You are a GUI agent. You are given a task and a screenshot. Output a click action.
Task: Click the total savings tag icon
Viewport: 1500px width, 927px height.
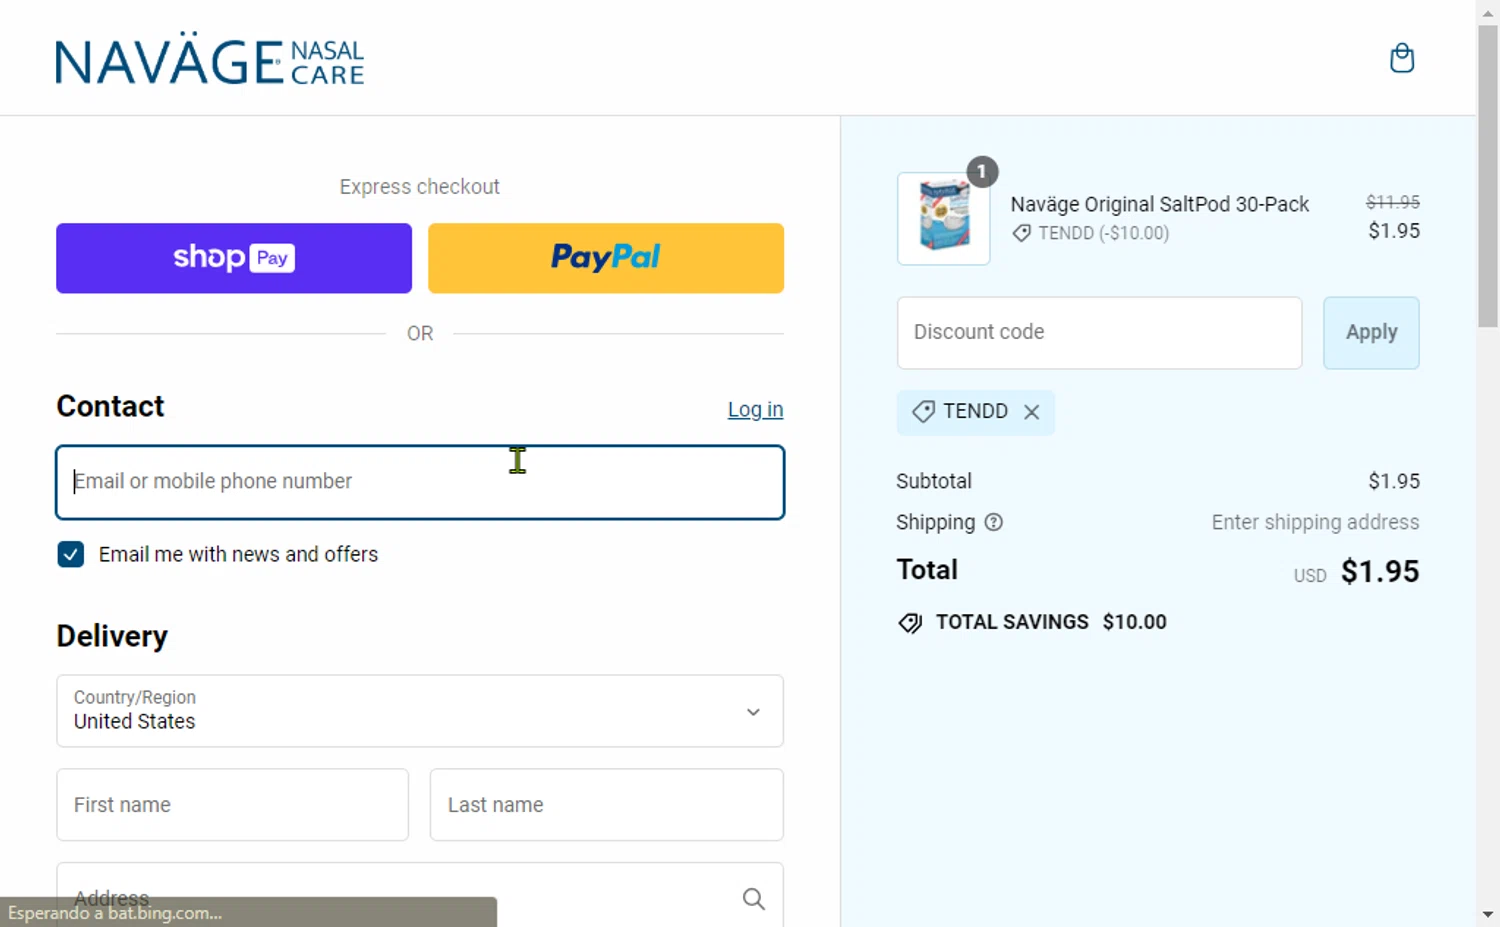910,623
